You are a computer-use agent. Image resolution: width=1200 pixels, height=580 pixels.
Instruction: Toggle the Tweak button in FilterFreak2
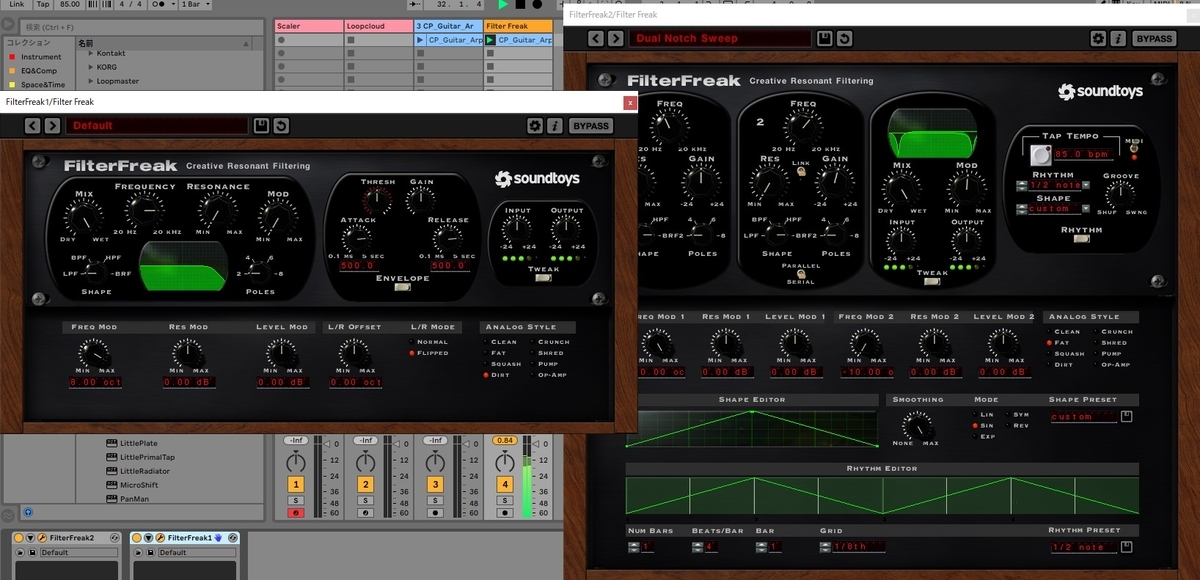(x=931, y=282)
